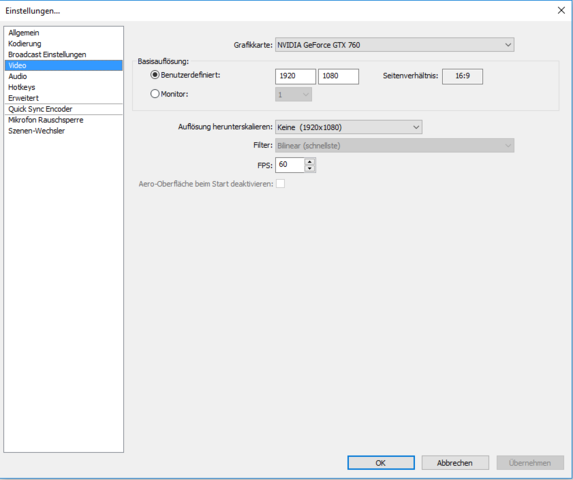This screenshot has height=480, width=573.
Task: Select the Monitor radio button
Action: [x=155, y=94]
